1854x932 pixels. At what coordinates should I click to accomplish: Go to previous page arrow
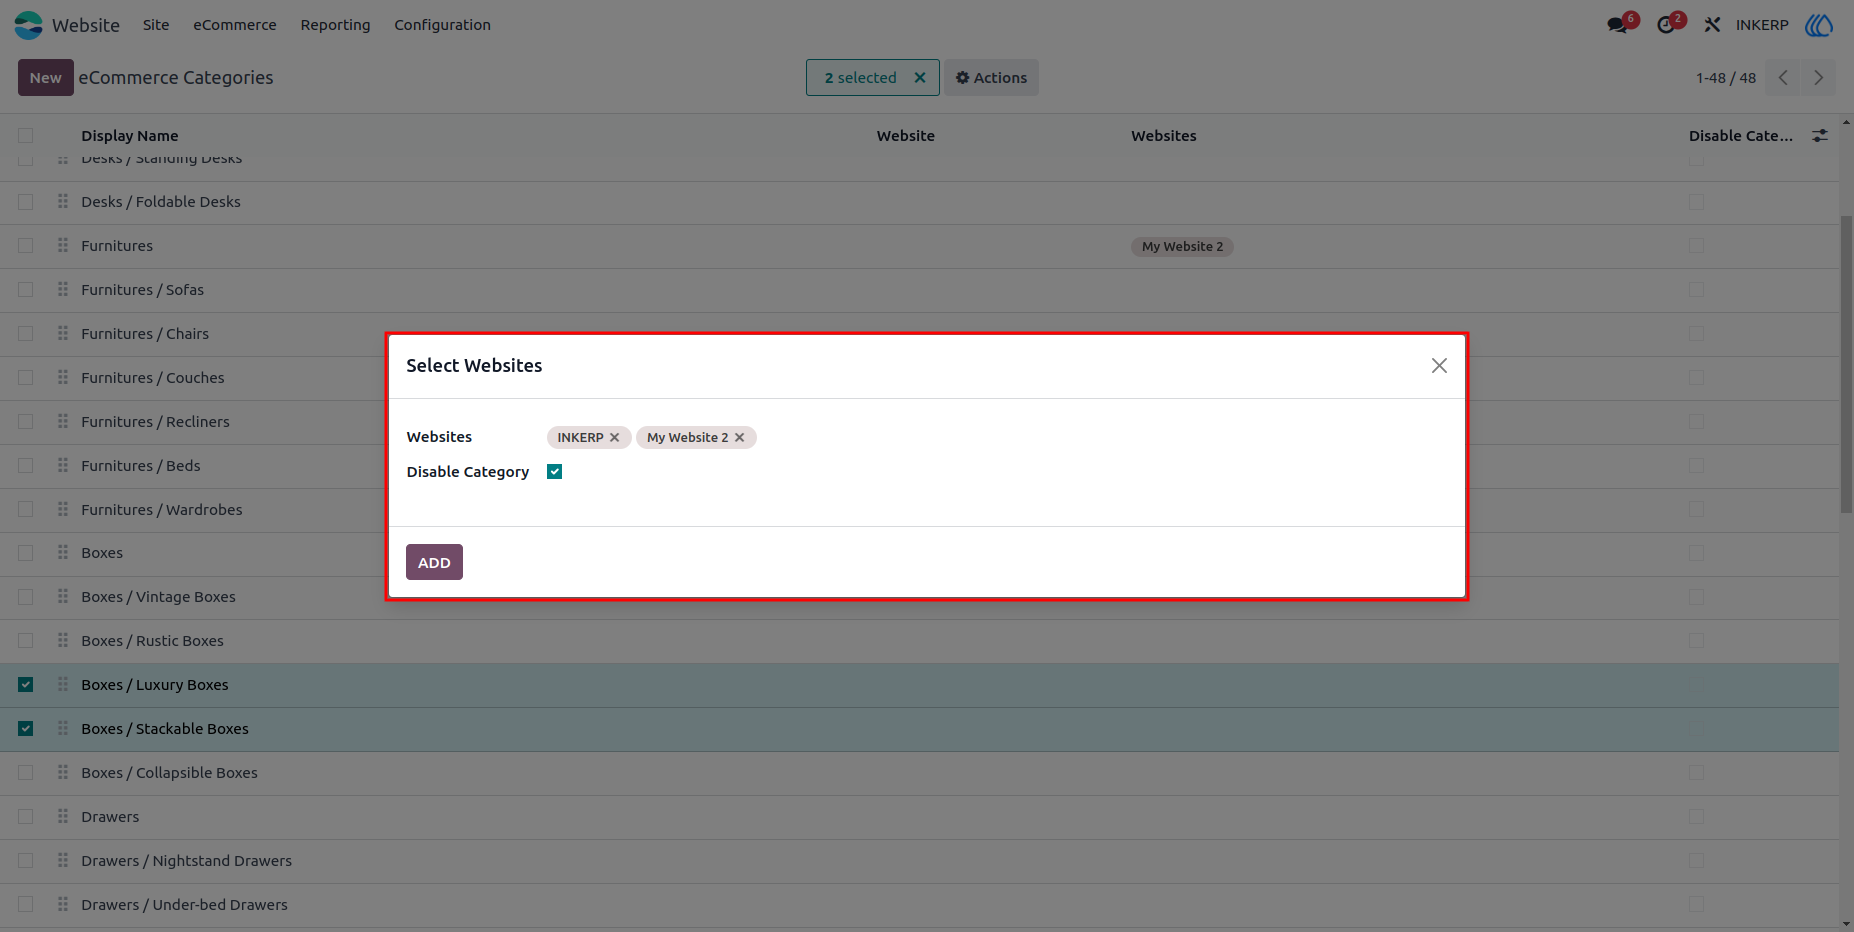1783,78
